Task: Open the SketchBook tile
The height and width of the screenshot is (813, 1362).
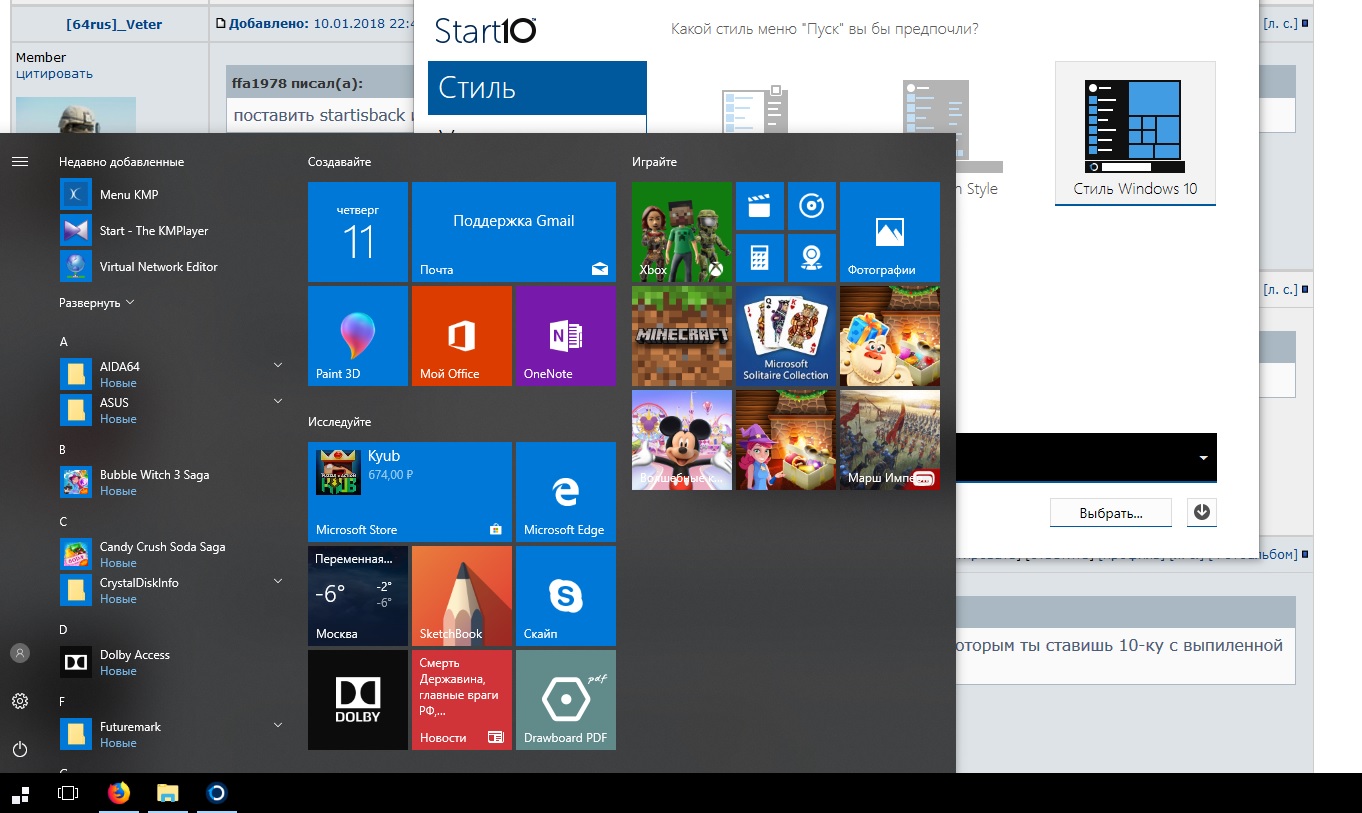Action: [x=462, y=596]
